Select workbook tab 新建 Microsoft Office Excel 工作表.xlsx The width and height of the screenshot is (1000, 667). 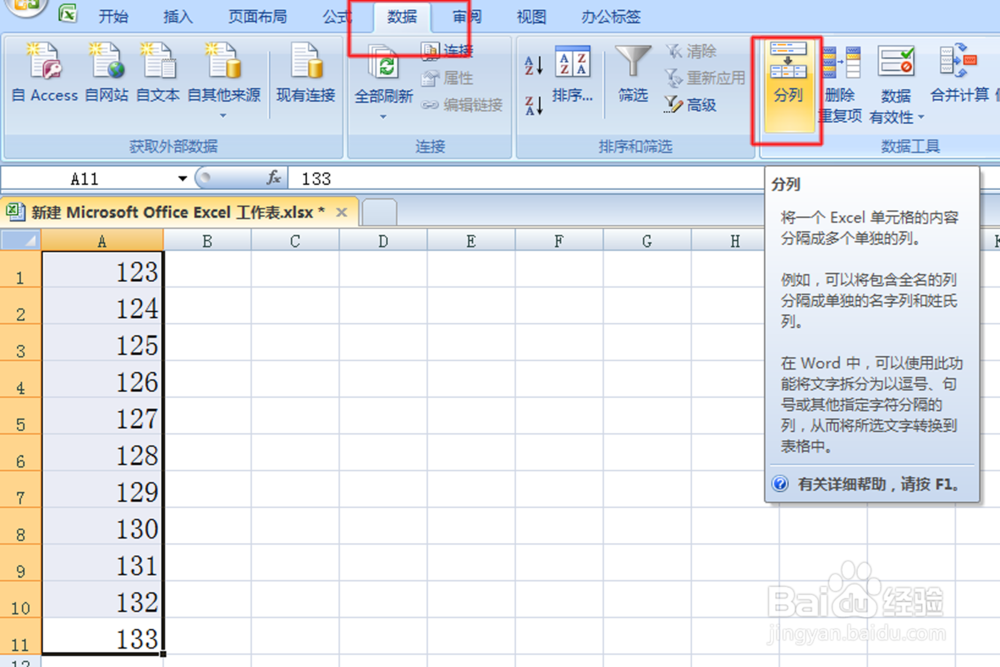tap(179, 212)
